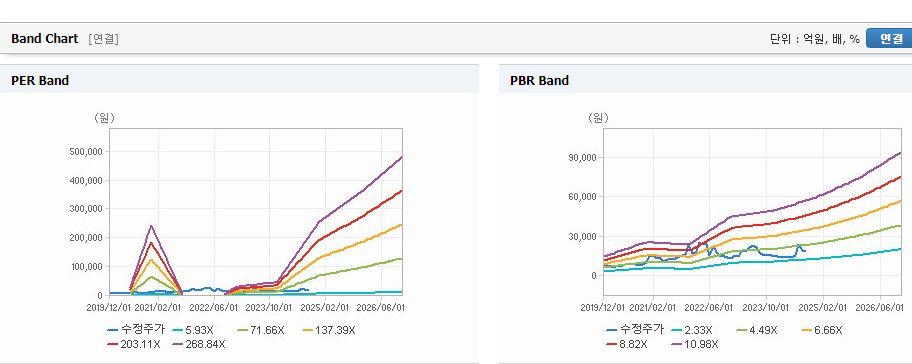Viewport: 912px width, 364px height.
Task: Click 2026/06/01 date label under PER chart
Action: coord(381,307)
